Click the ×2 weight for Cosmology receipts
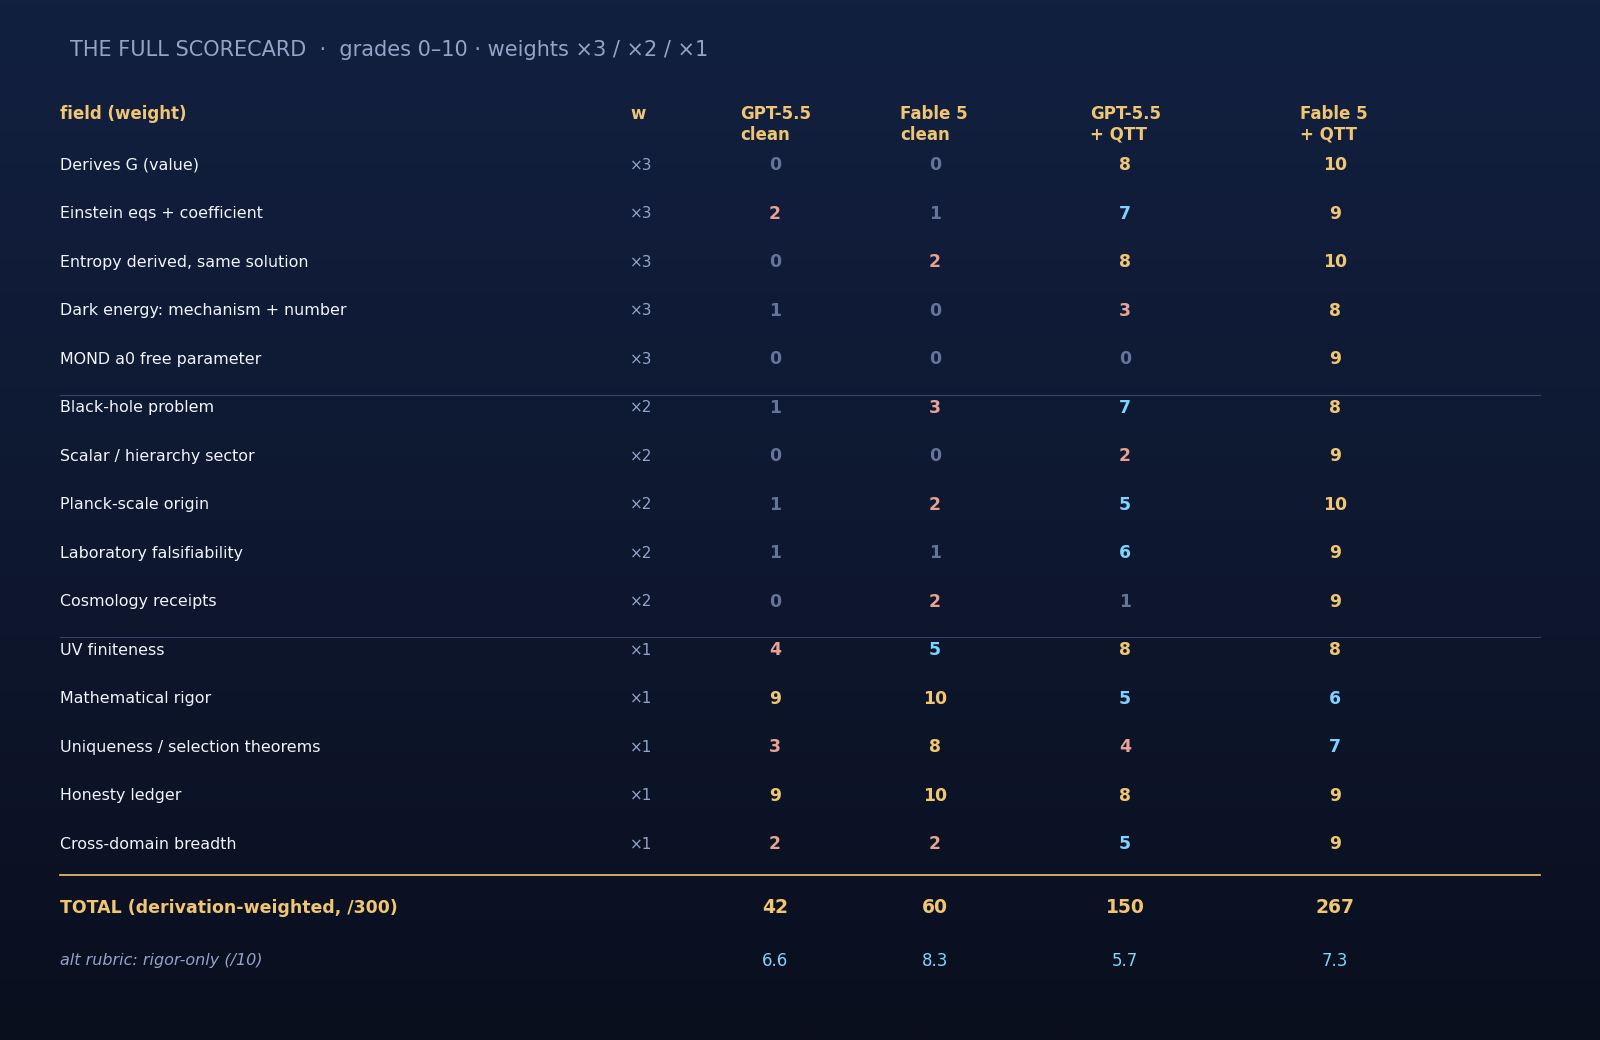This screenshot has width=1600, height=1040. [640, 601]
